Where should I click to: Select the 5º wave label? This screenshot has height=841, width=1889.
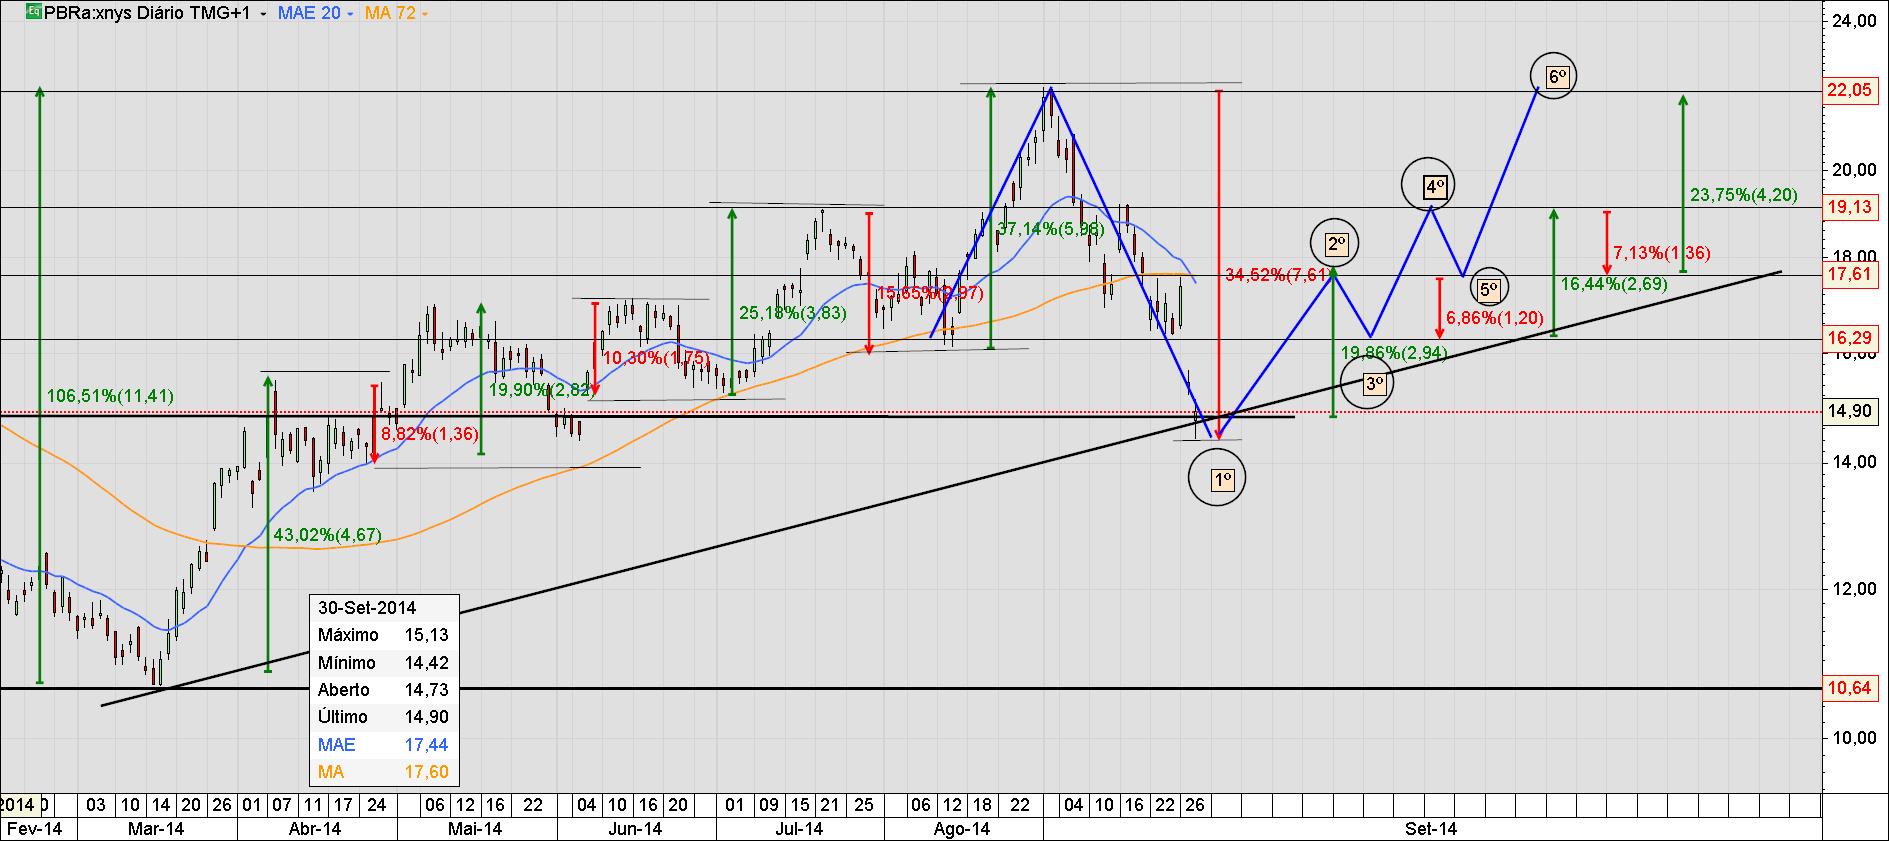(x=1488, y=290)
